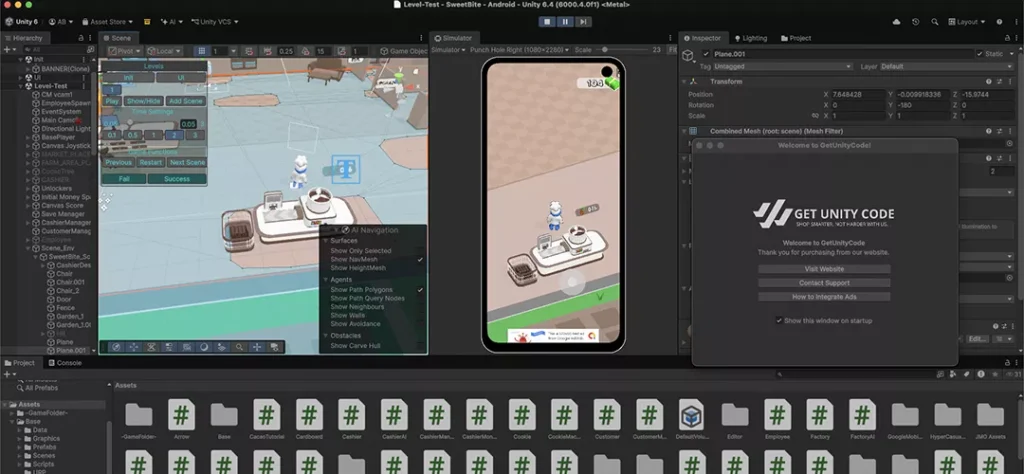This screenshot has height=474, width=1024.
Task: Click Contact Support button
Action: pos(824,283)
